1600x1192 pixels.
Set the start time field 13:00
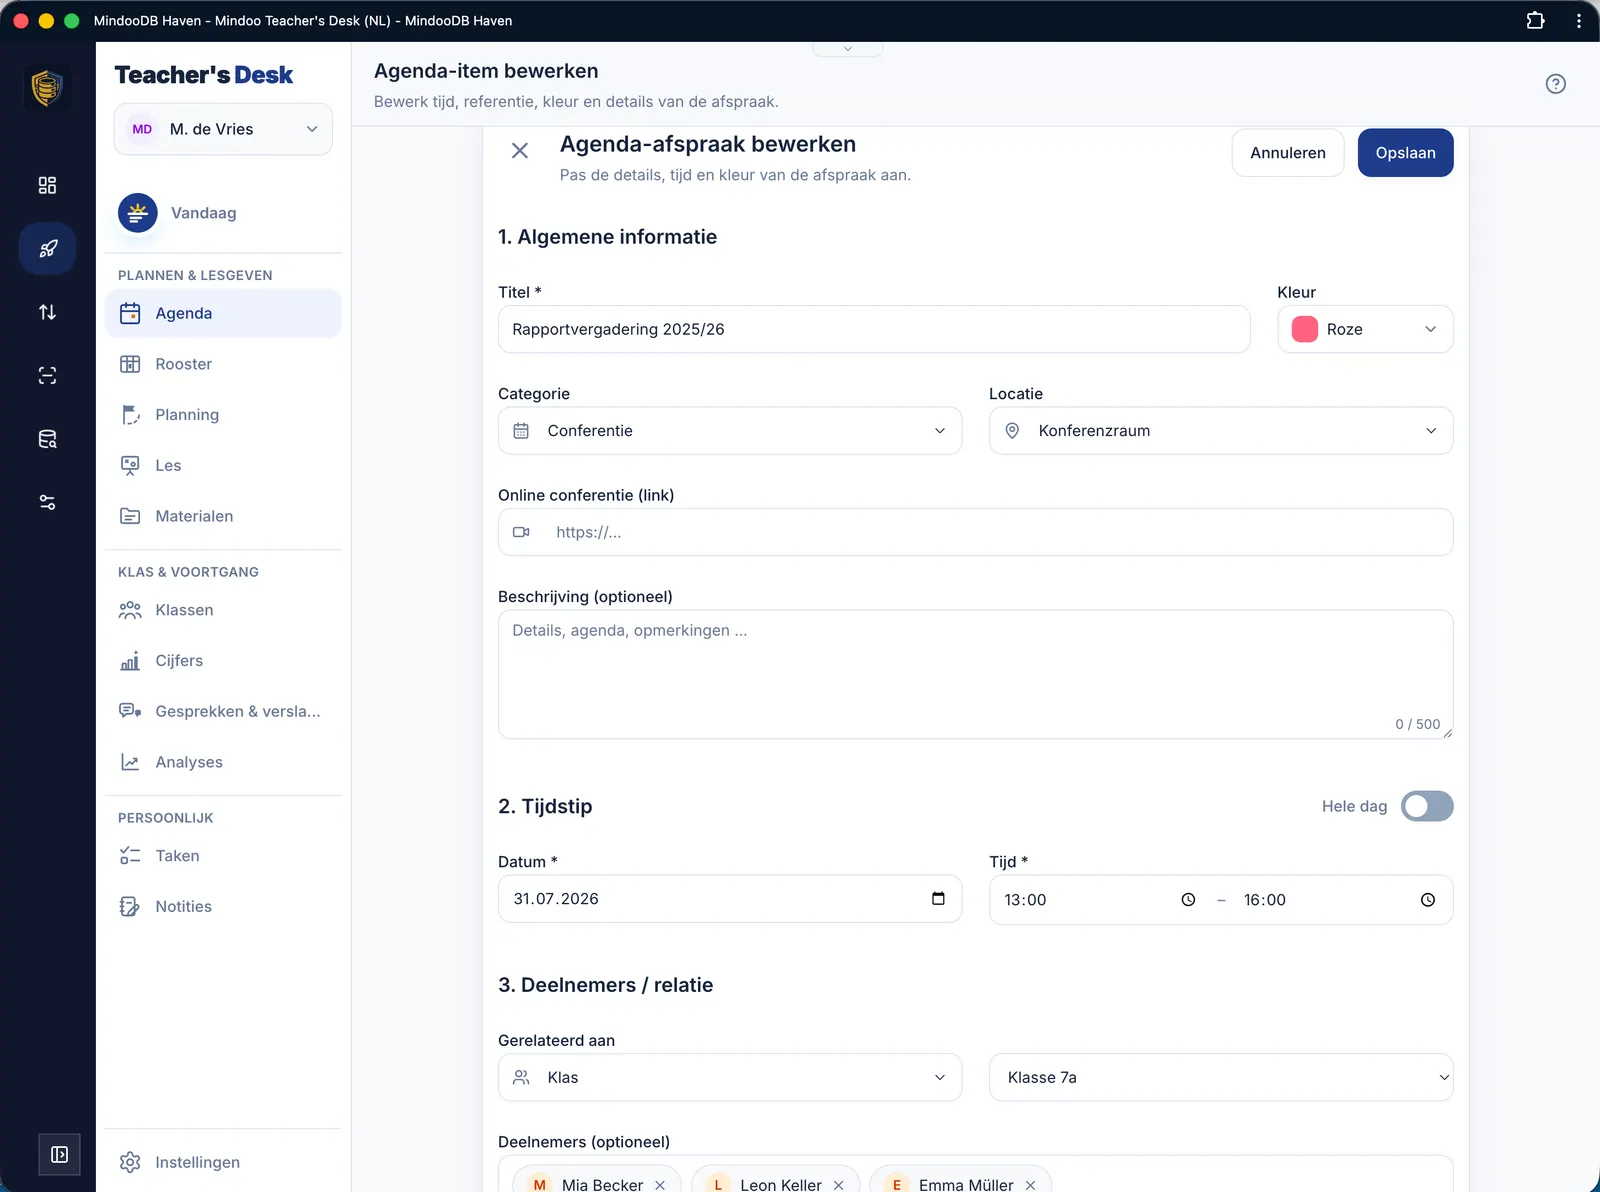click(x=1100, y=900)
